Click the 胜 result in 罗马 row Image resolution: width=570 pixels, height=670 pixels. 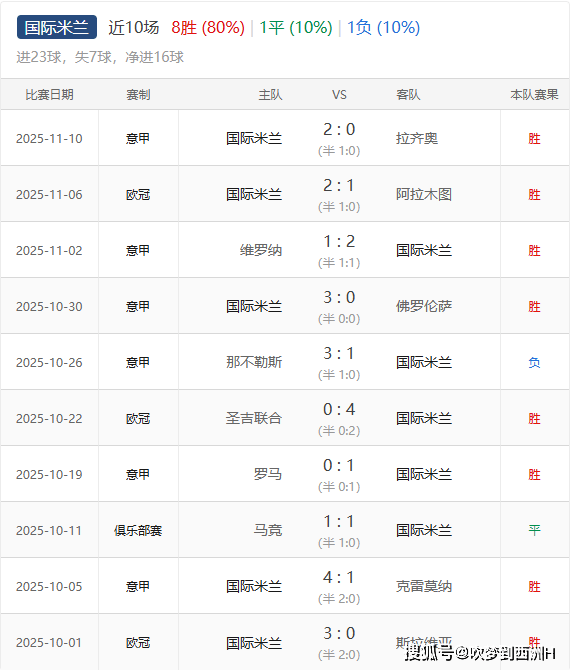tap(534, 475)
